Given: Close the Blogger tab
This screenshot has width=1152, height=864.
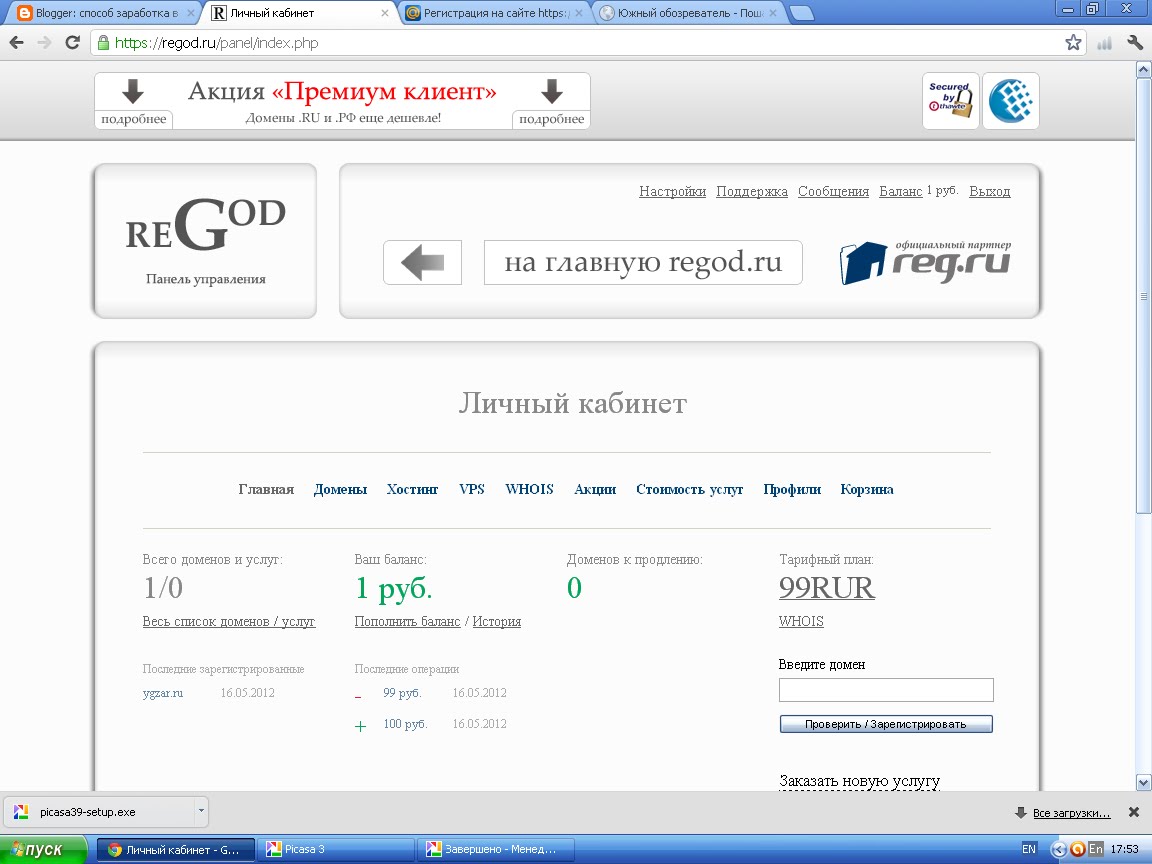Looking at the screenshot, I should pyautogui.click(x=191, y=13).
